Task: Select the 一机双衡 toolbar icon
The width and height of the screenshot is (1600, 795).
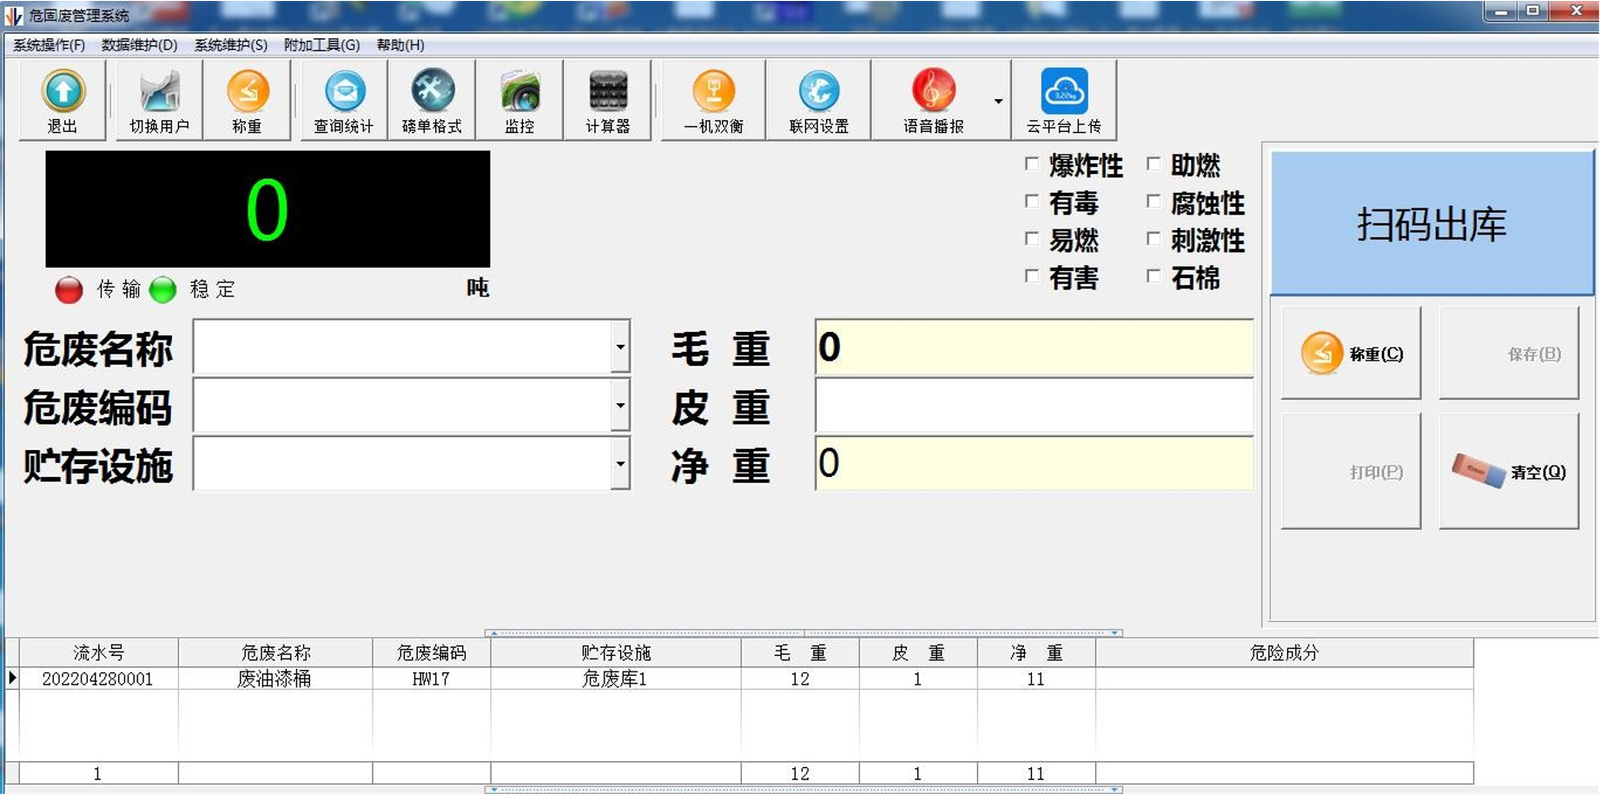Action: (714, 100)
